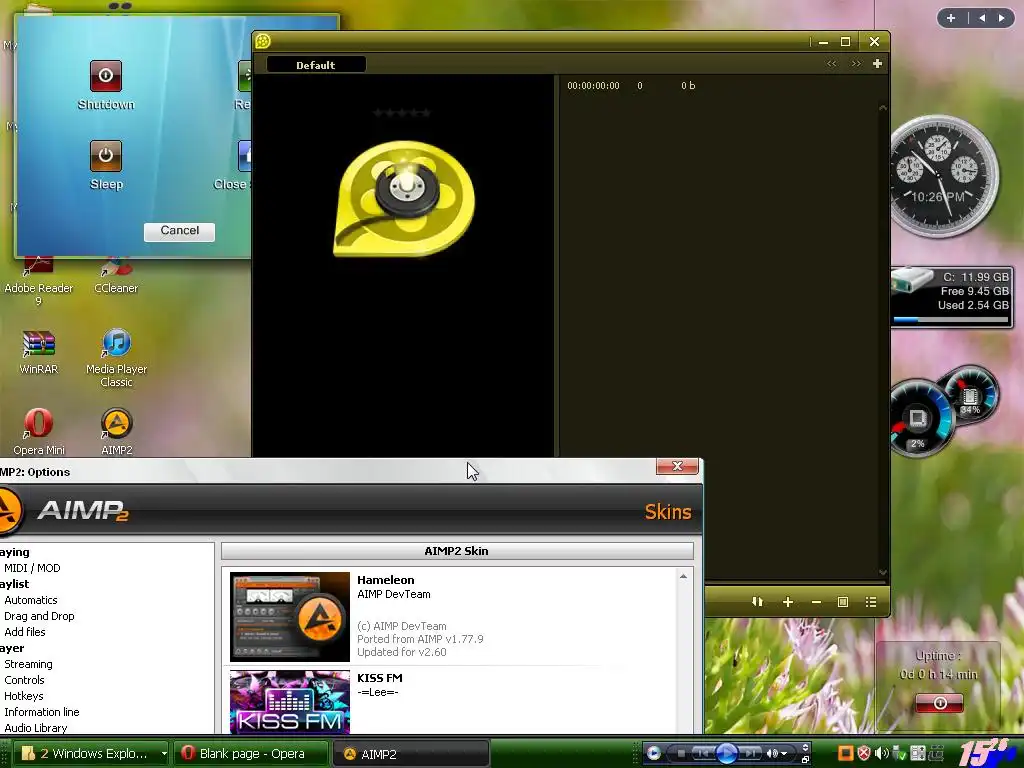
Task: Open WinRAR desktop icon
Action: (x=39, y=352)
